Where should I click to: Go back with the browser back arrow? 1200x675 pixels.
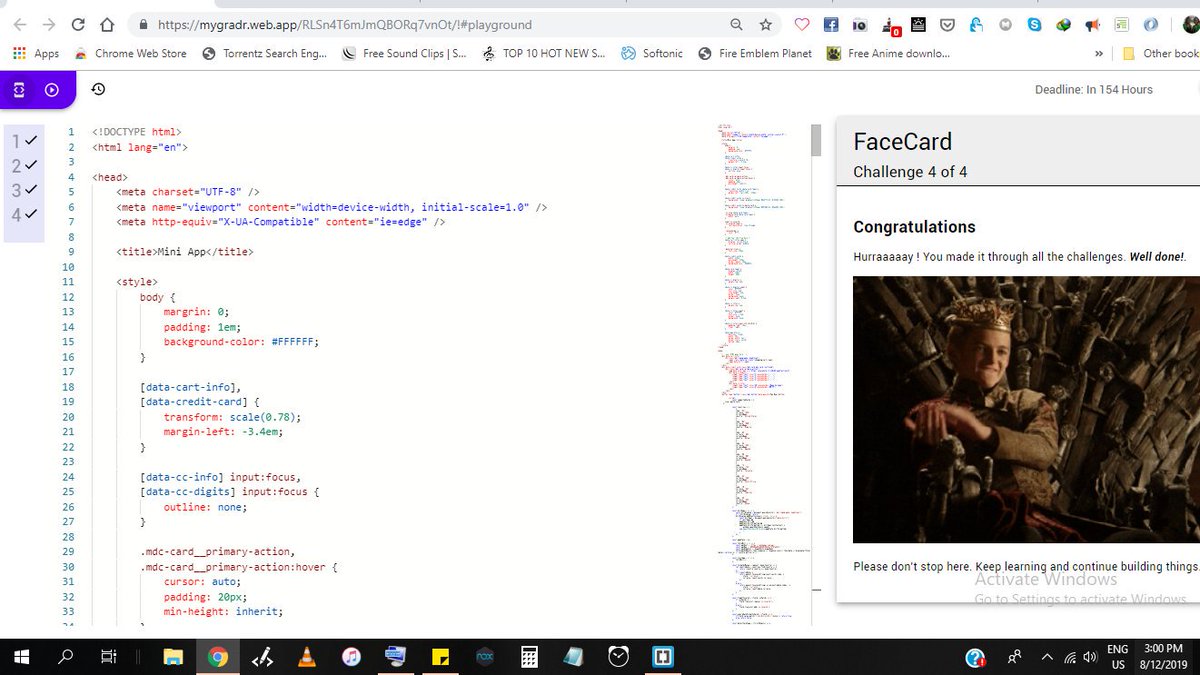tap(19, 25)
